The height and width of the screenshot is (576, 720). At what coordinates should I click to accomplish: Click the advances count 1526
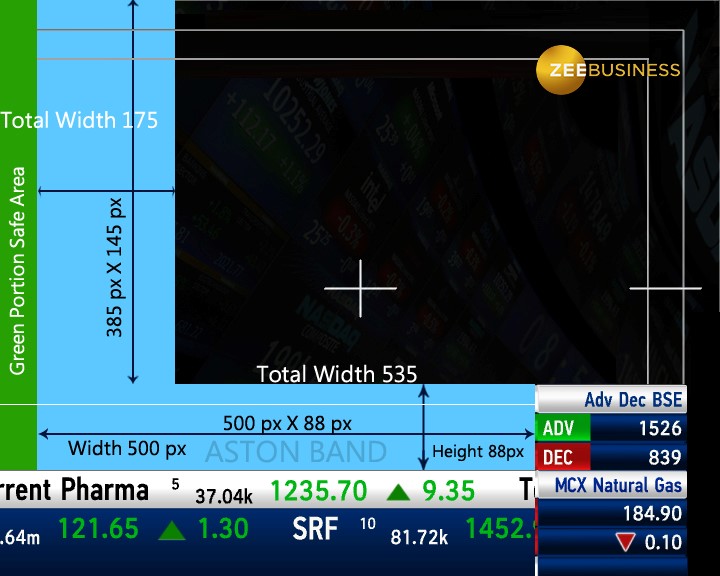658,429
